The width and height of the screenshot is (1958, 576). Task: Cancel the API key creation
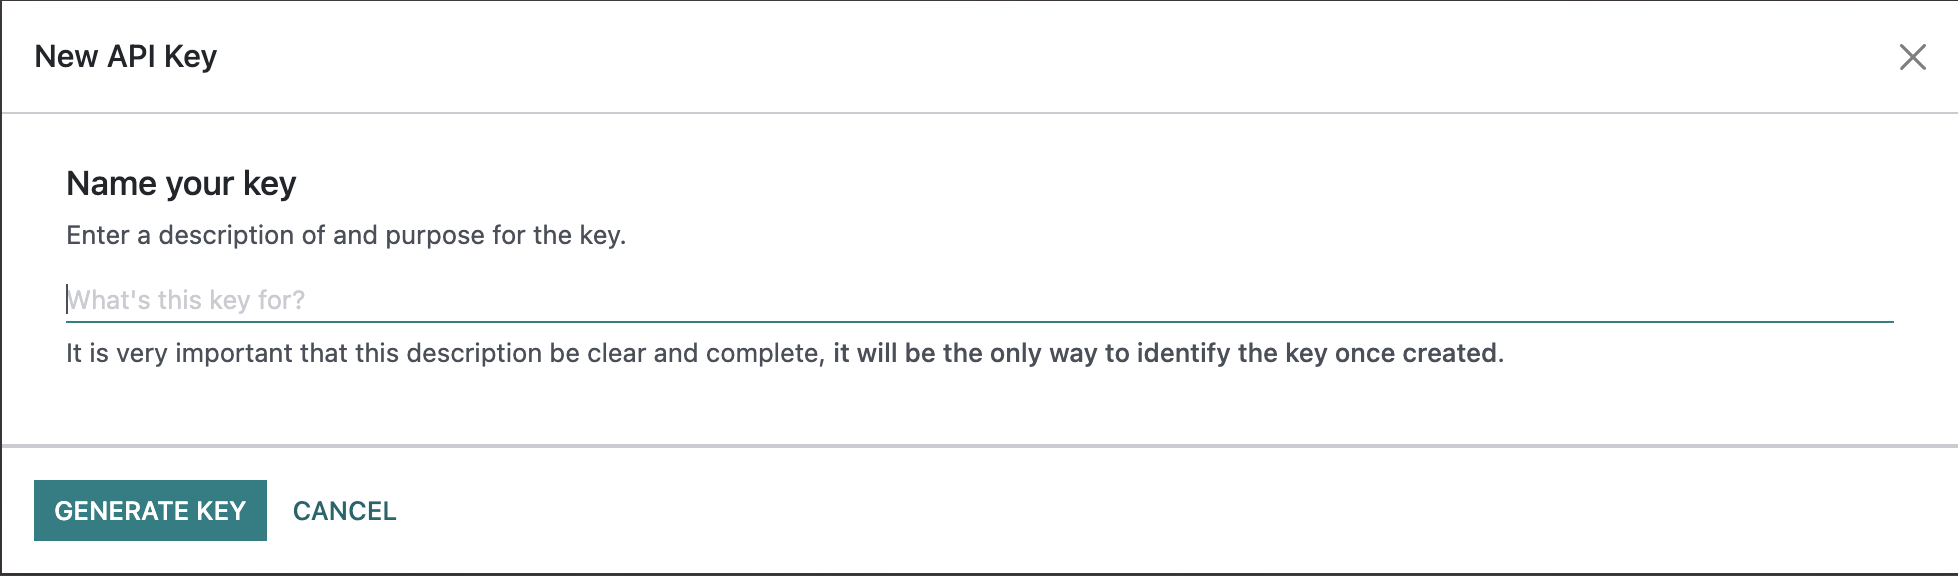[344, 511]
